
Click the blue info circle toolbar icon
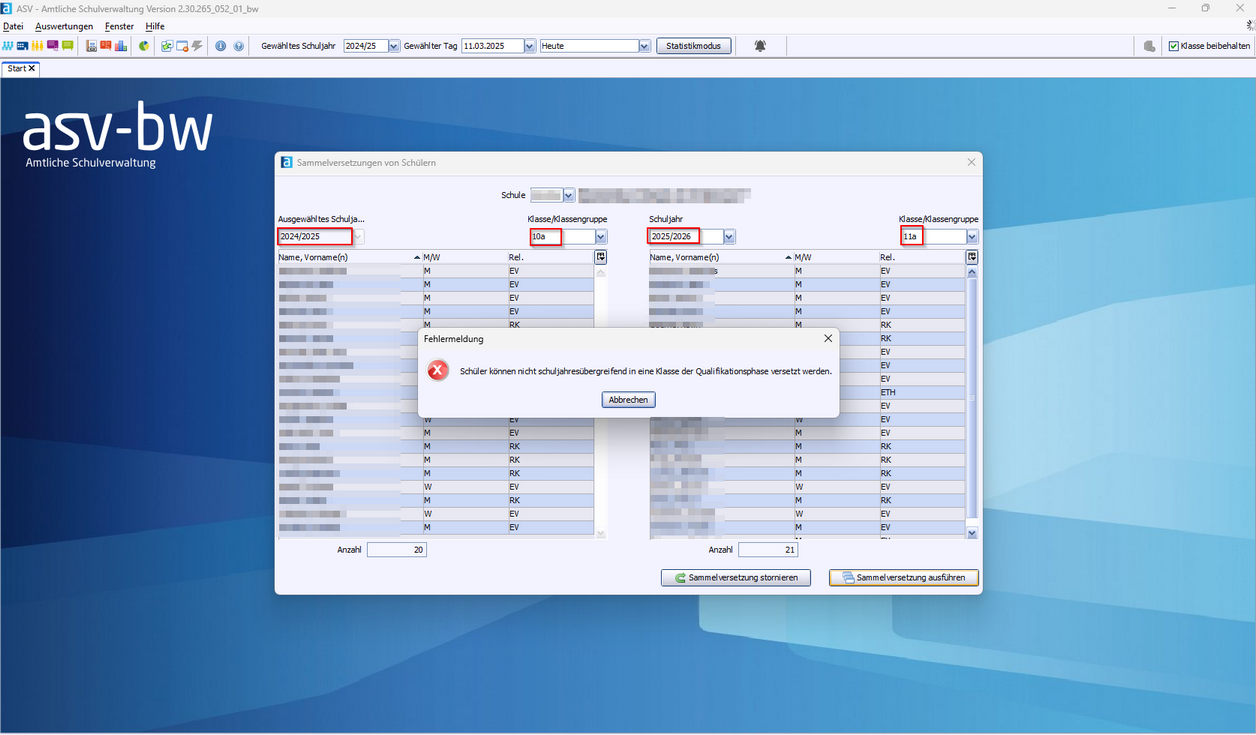[221, 46]
